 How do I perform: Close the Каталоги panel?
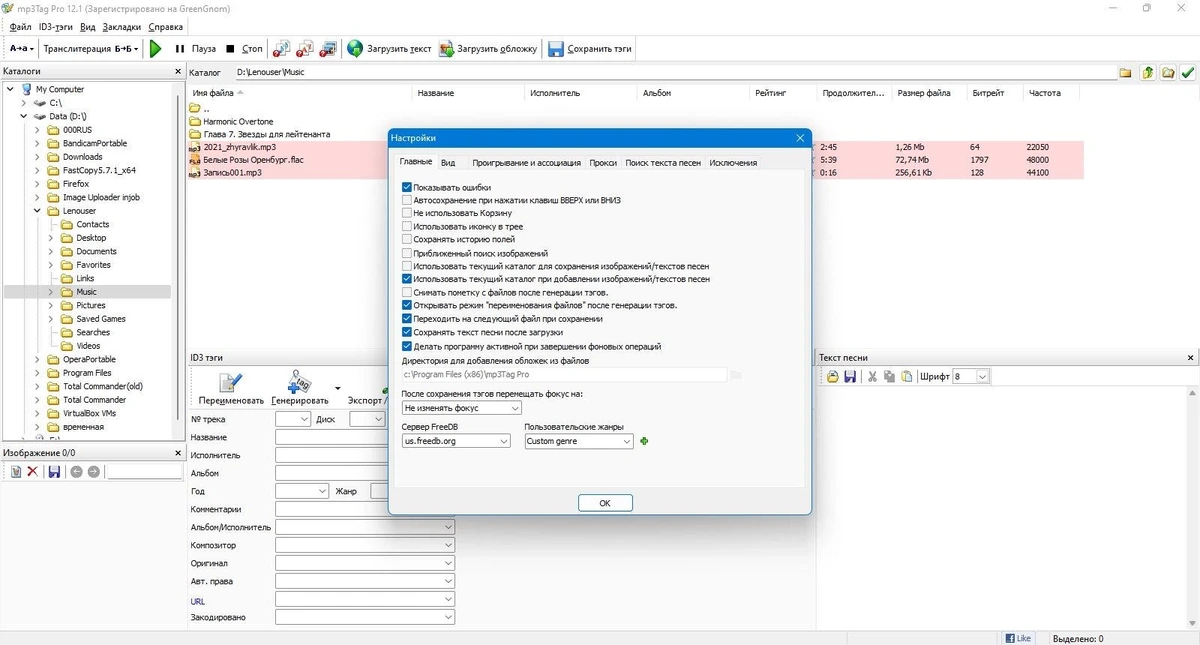[176, 71]
